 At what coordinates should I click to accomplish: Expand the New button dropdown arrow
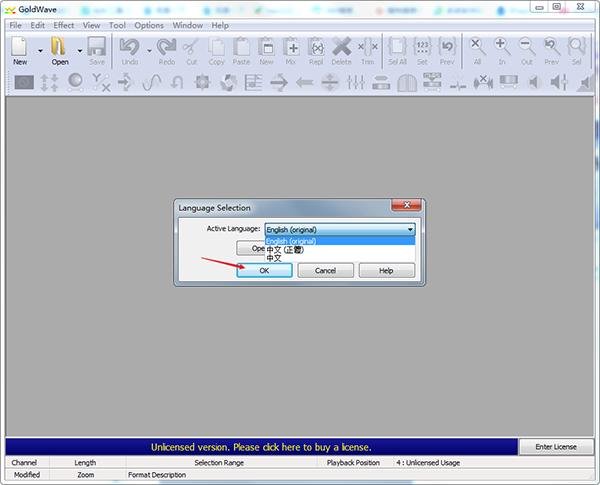pyautogui.click(x=40, y=51)
